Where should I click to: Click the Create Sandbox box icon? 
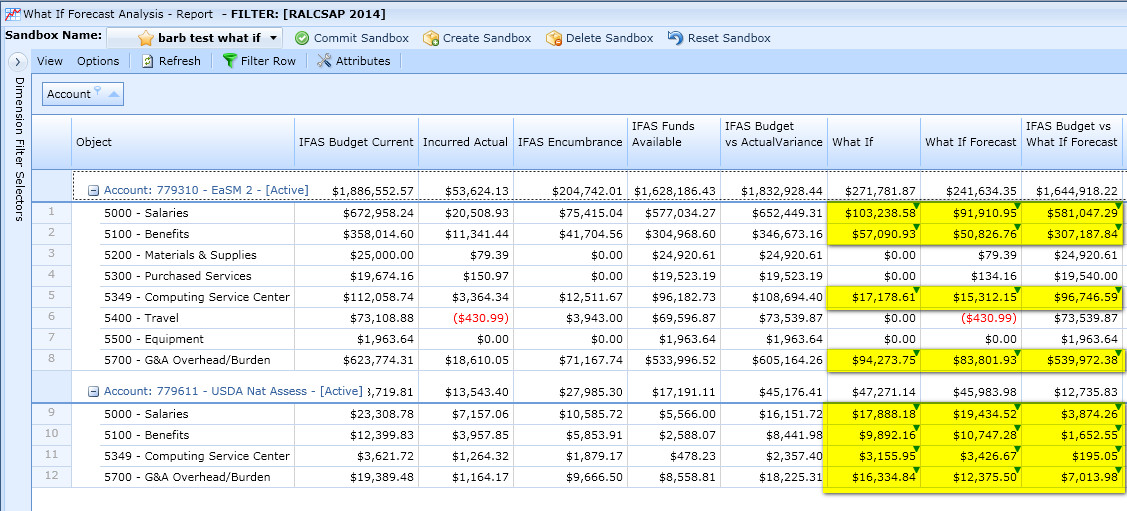[431, 38]
